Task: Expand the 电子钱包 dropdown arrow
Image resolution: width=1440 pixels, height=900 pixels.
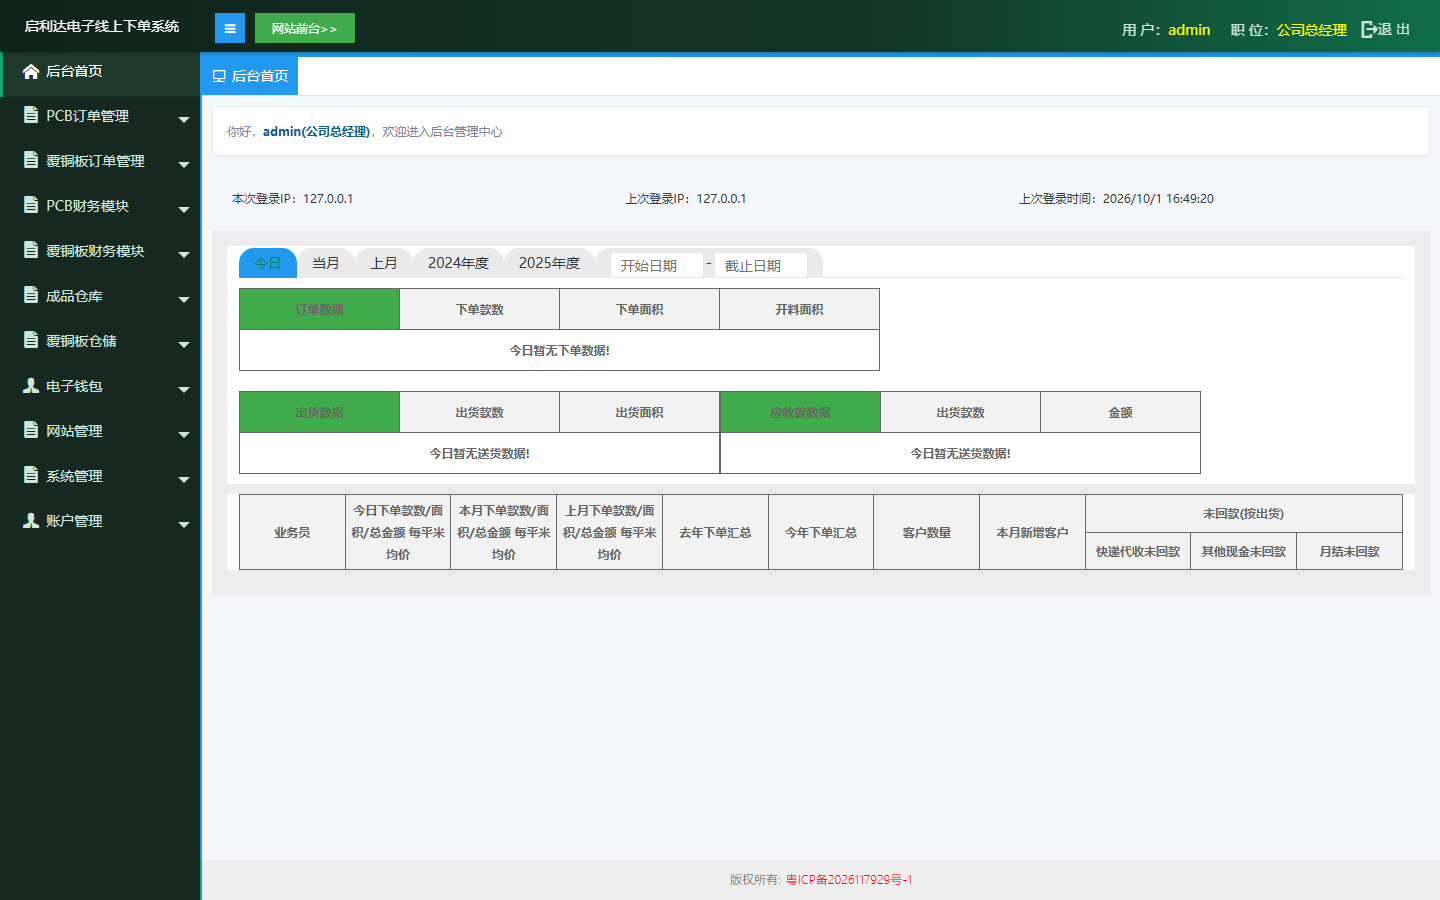Action: click(184, 390)
